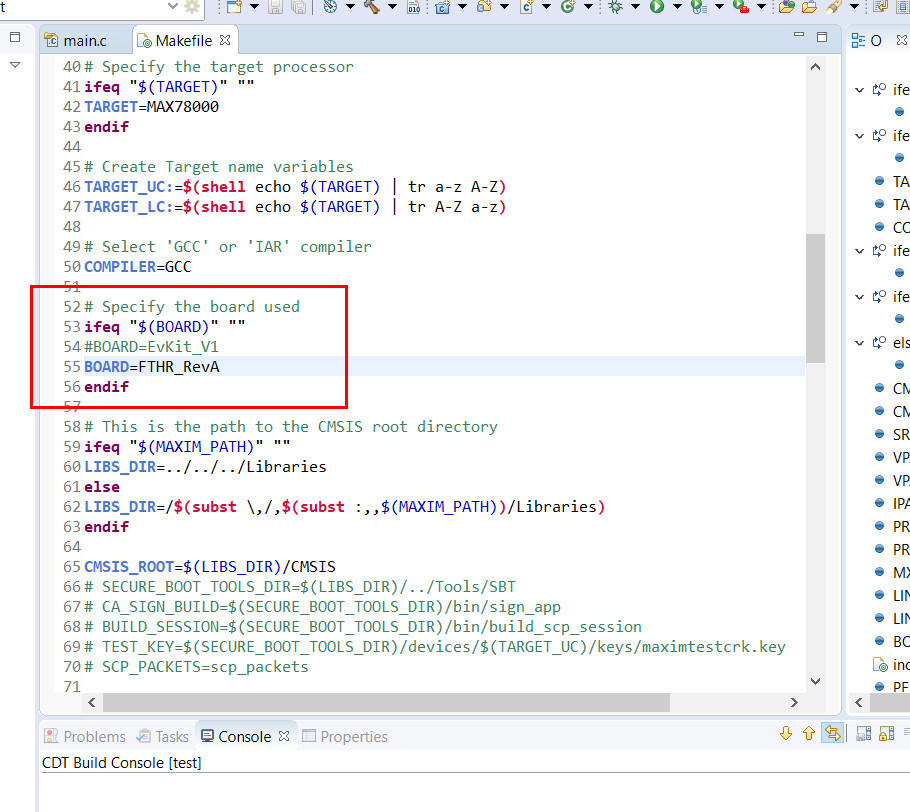The image size is (910, 812).
Task: Click the line 'BOARD=FTHR_RevA'
Action: point(152,367)
